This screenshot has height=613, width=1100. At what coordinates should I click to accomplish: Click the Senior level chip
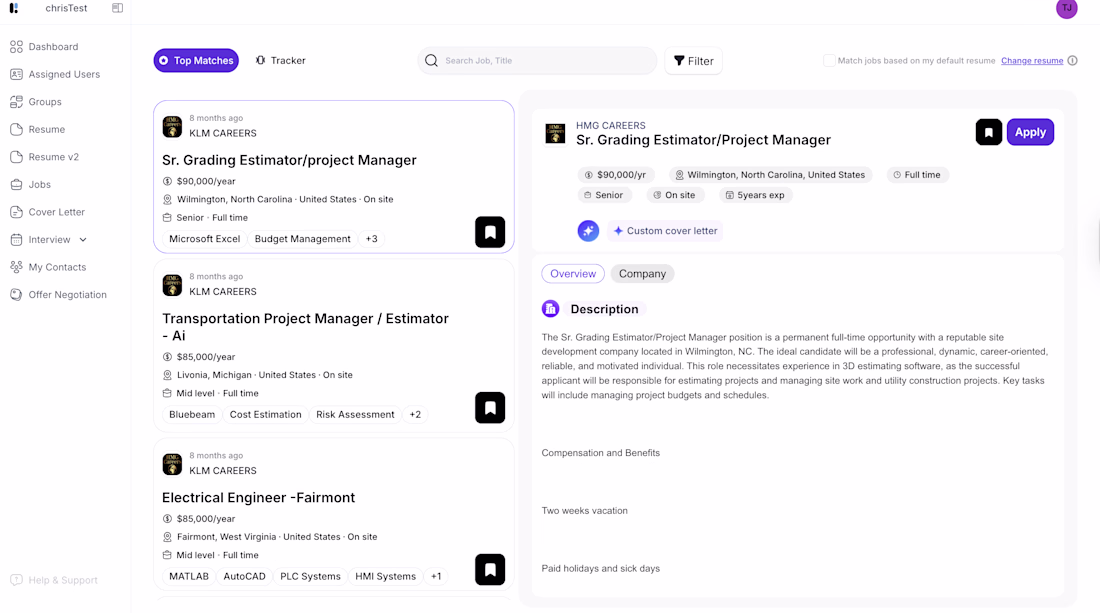click(603, 195)
